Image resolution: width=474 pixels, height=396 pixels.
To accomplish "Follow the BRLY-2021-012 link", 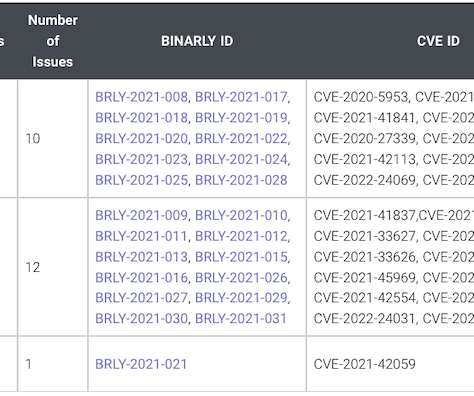I will coord(241,236).
